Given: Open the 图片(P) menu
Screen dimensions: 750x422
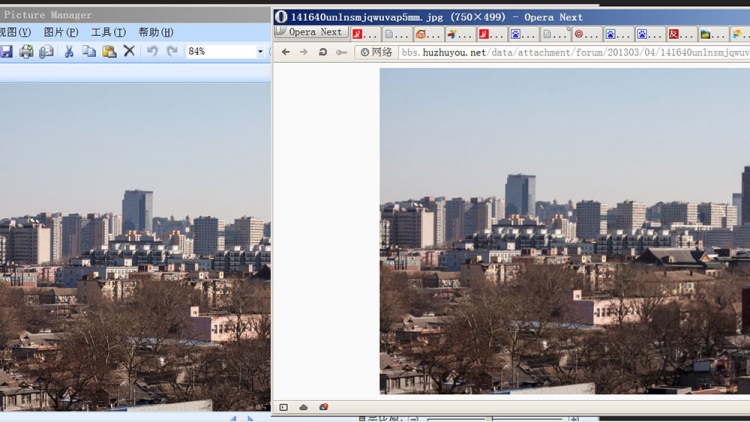Looking at the screenshot, I should pos(61,32).
